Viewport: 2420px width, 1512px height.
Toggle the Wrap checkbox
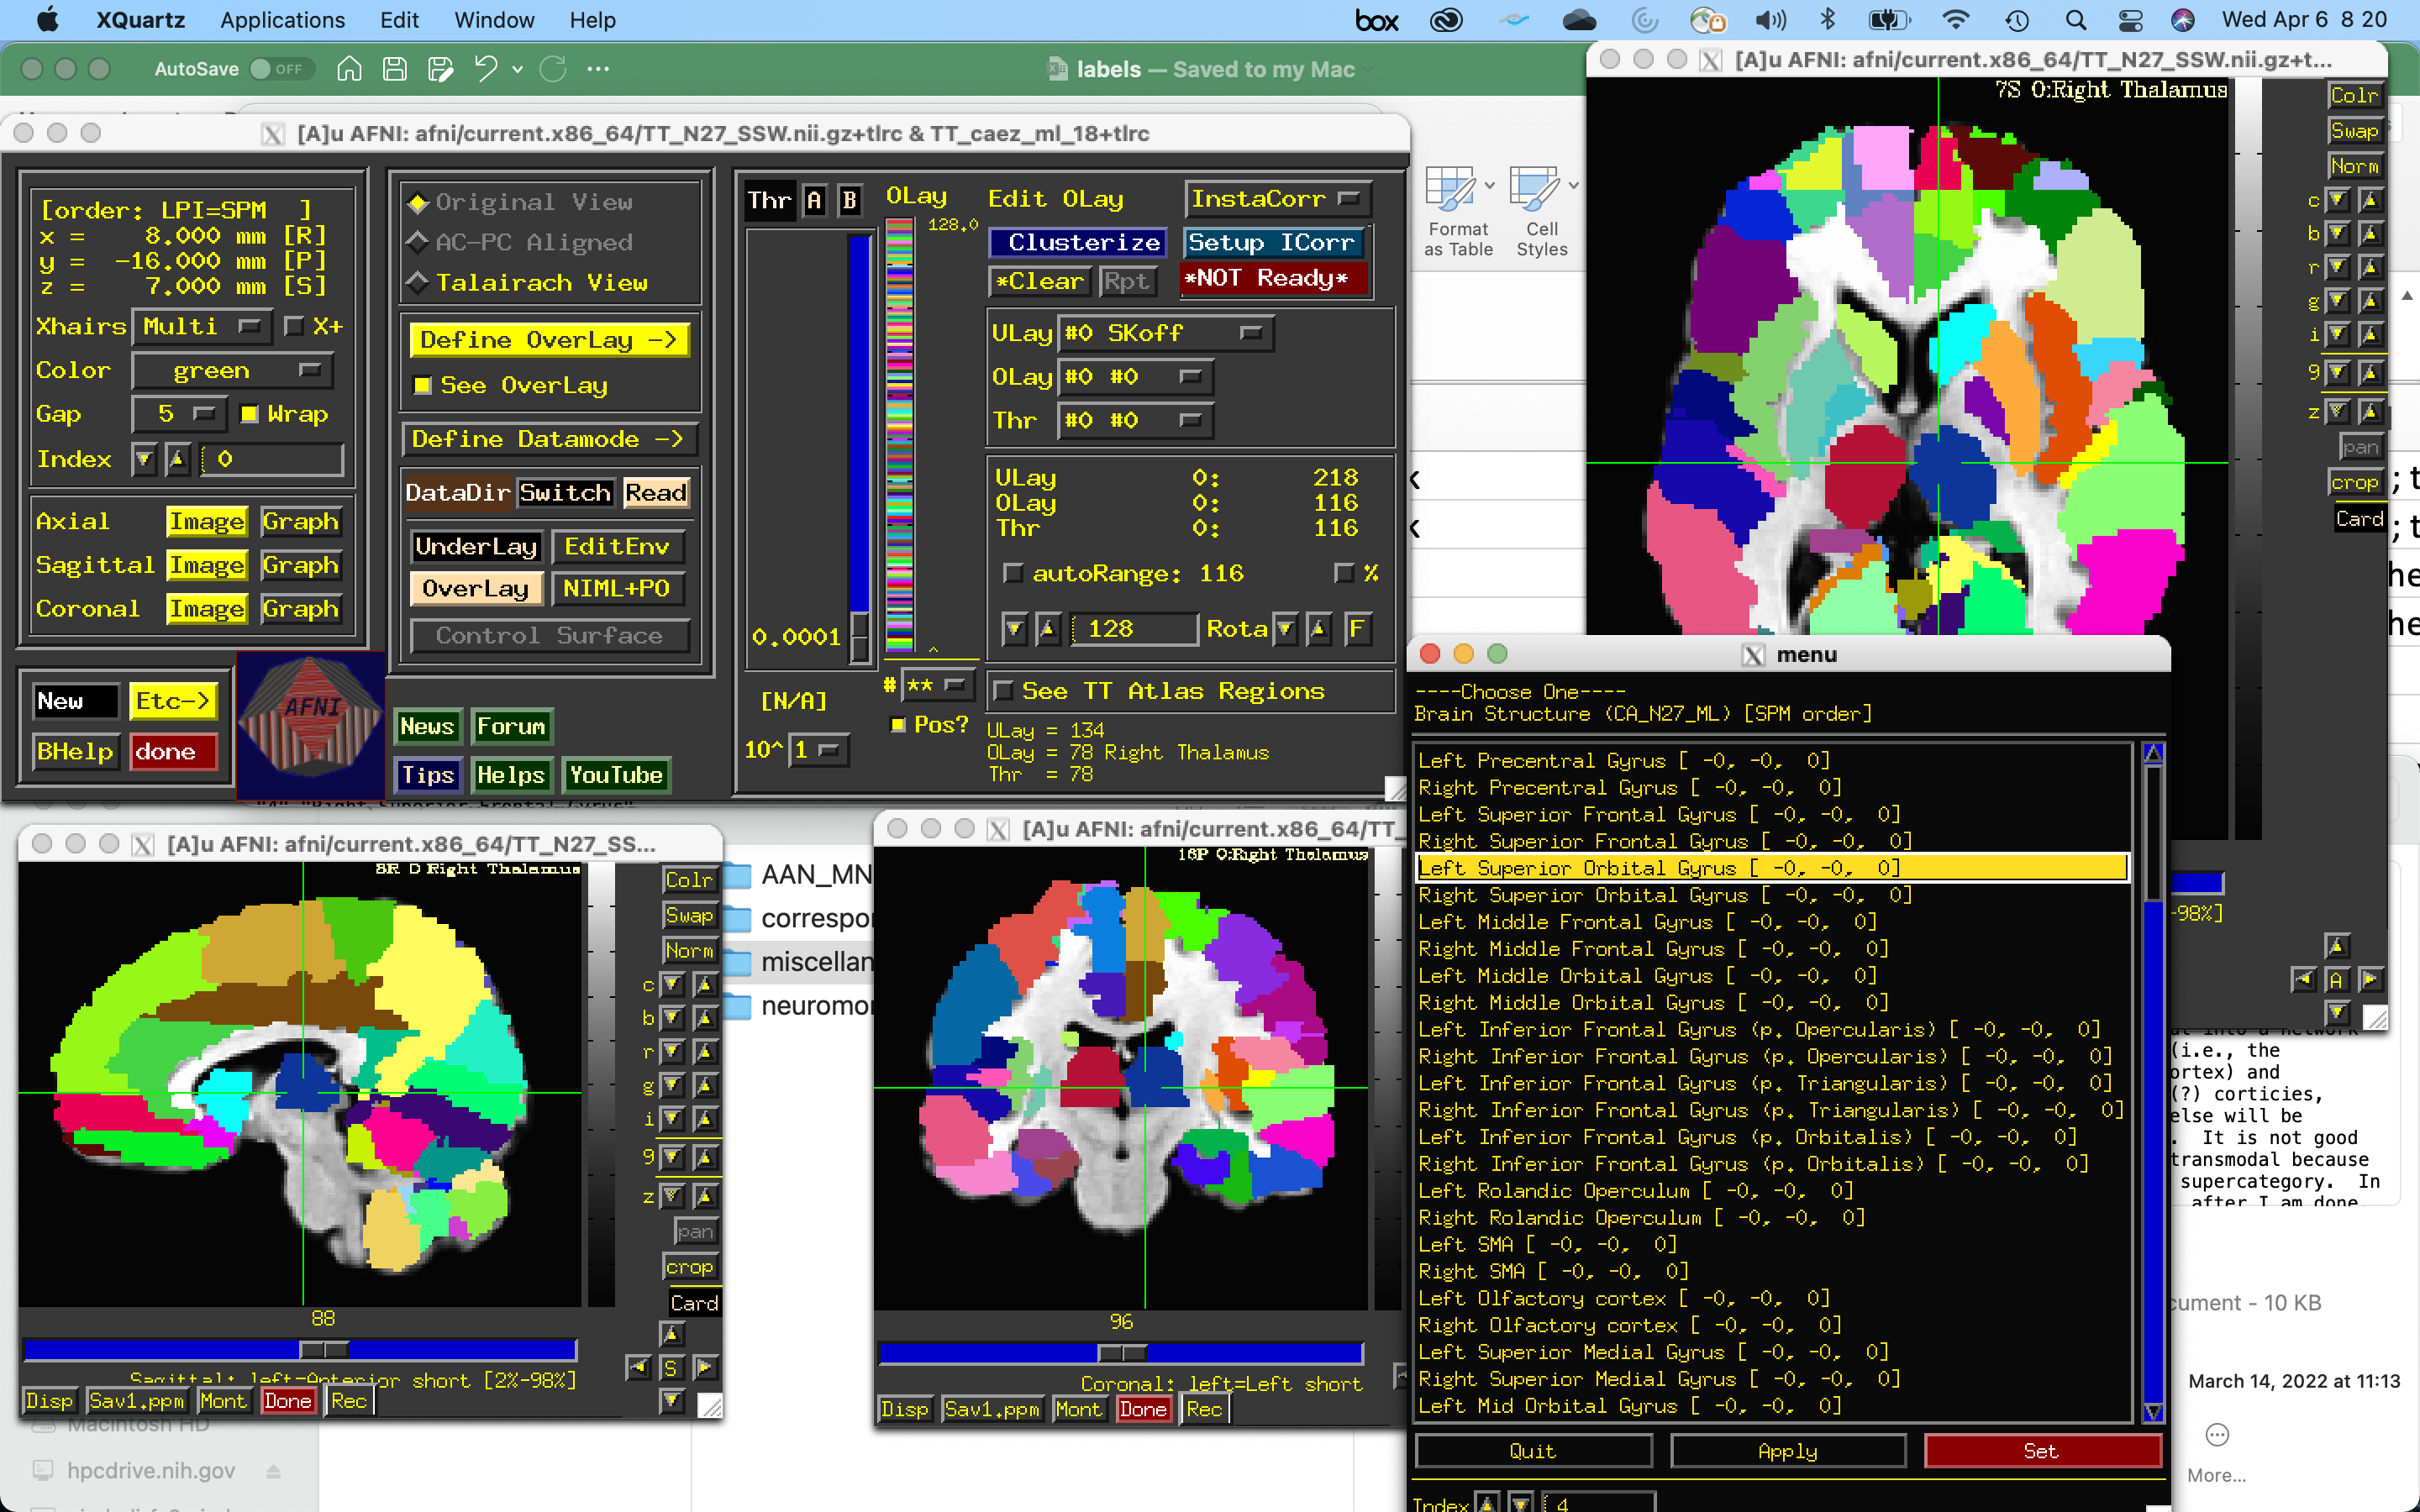pos(250,414)
